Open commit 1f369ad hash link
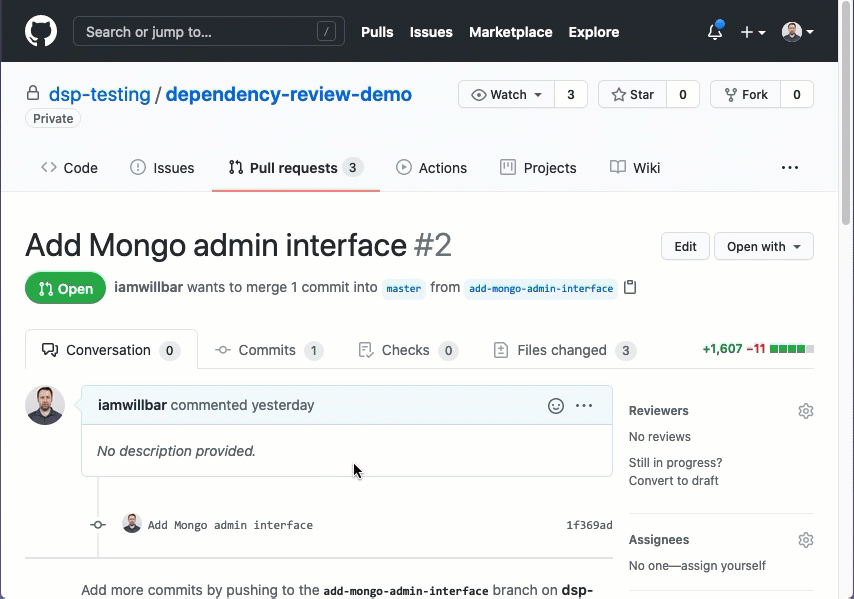Viewport: 854px width, 599px height. pyautogui.click(x=589, y=525)
